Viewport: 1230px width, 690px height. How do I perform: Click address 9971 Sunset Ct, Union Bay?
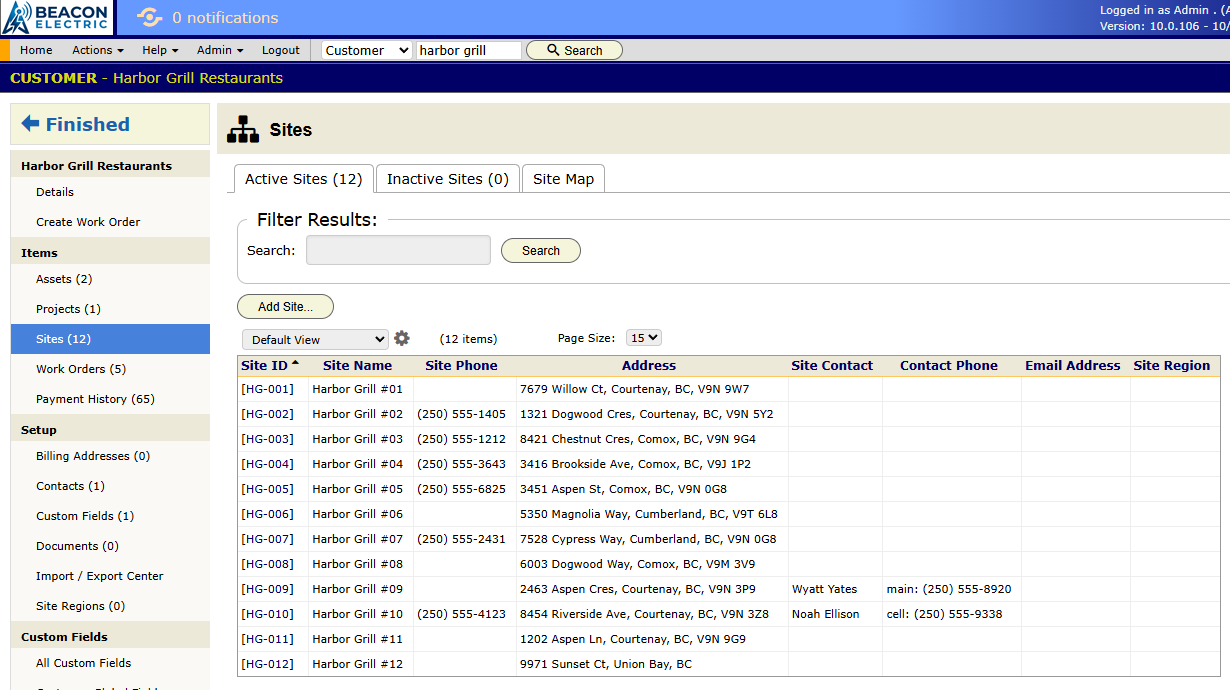tap(606, 664)
